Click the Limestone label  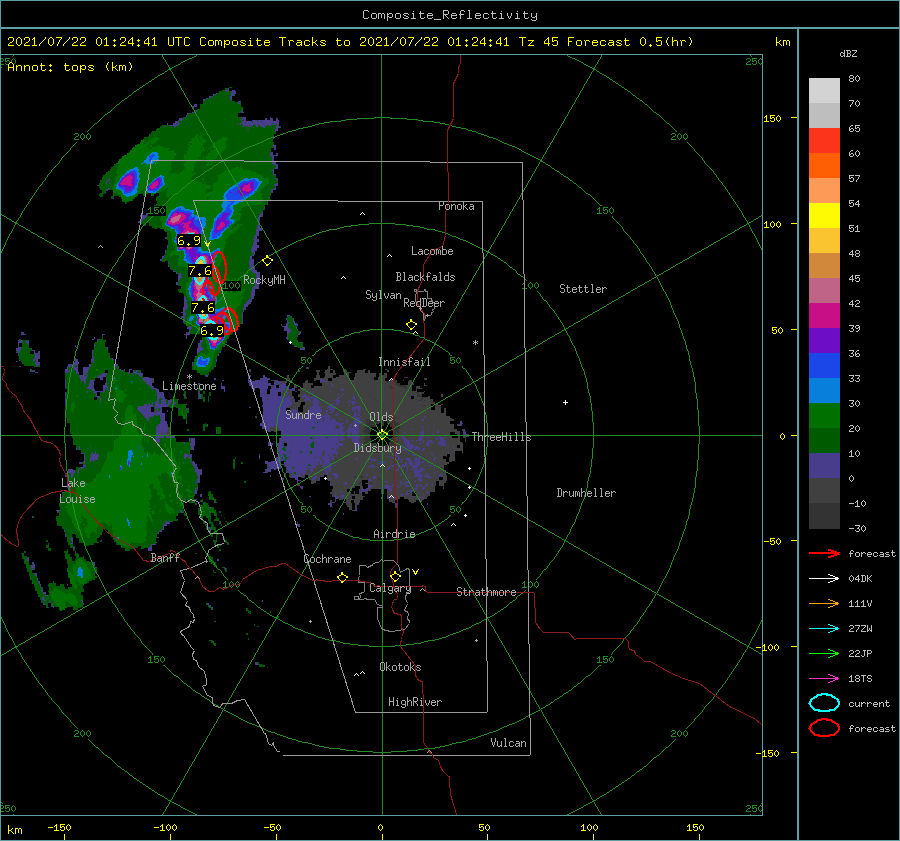tap(189, 386)
